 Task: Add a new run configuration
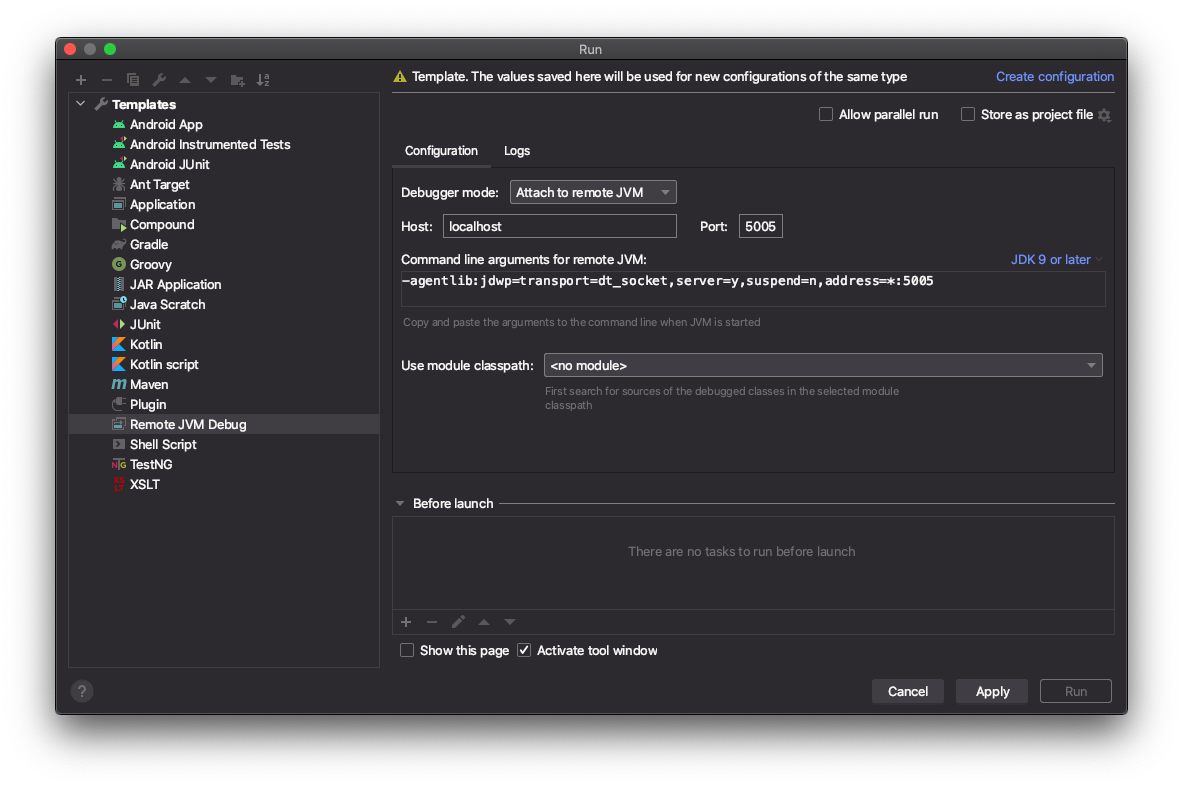(x=81, y=80)
